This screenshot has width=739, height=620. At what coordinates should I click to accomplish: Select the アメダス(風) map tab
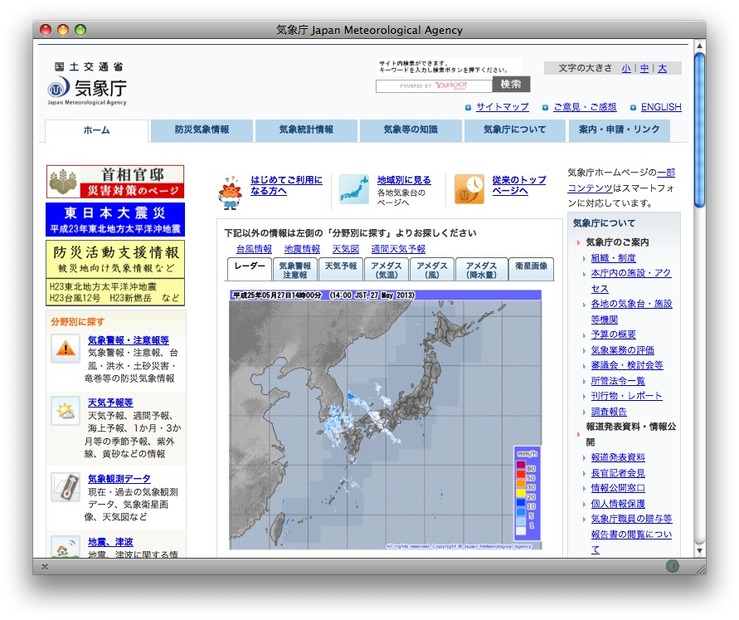coord(432,269)
